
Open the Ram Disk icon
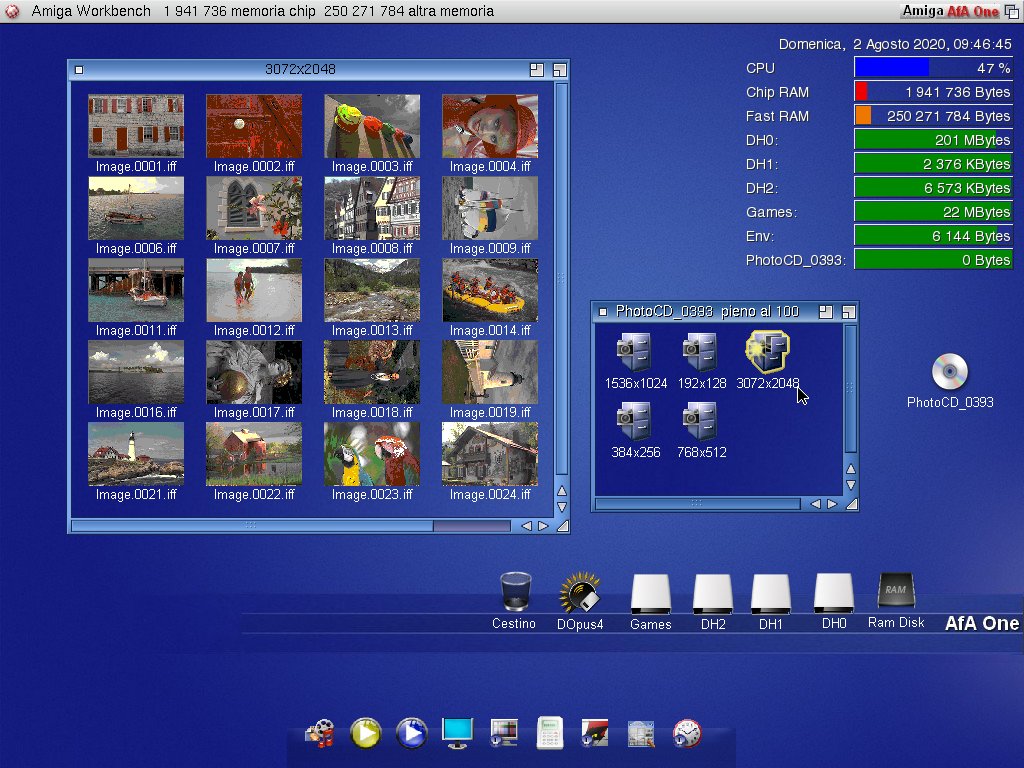895,591
